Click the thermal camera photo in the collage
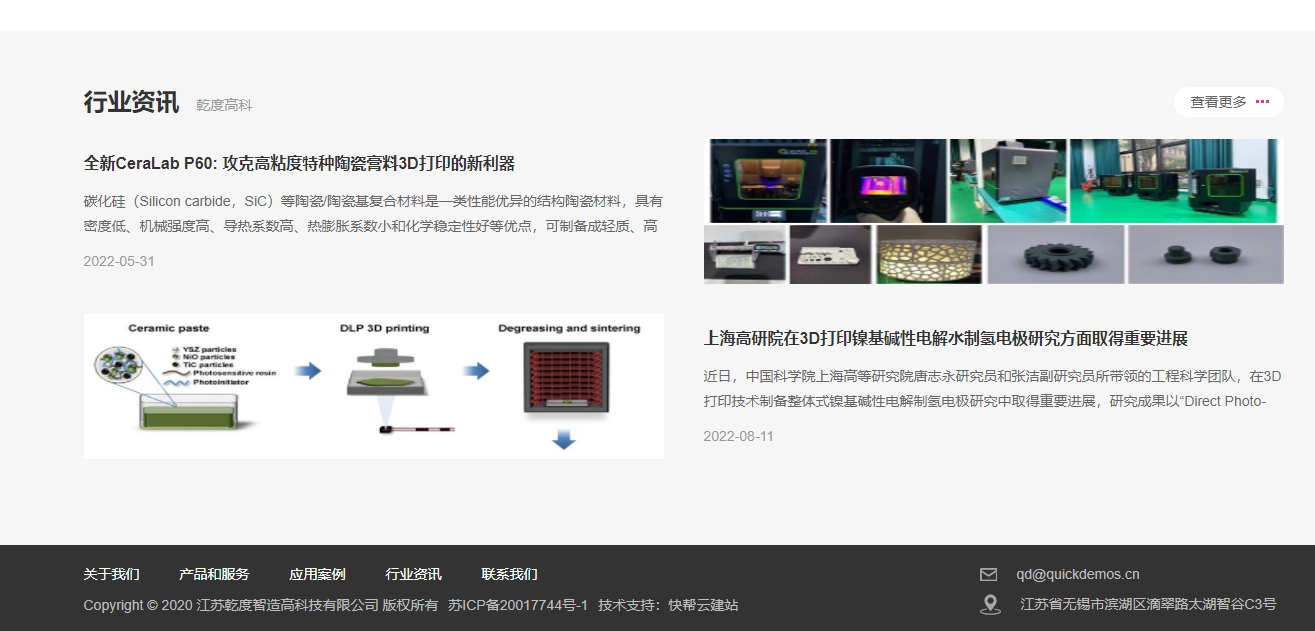Image resolution: width=1315 pixels, height=631 pixels. [x=888, y=180]
